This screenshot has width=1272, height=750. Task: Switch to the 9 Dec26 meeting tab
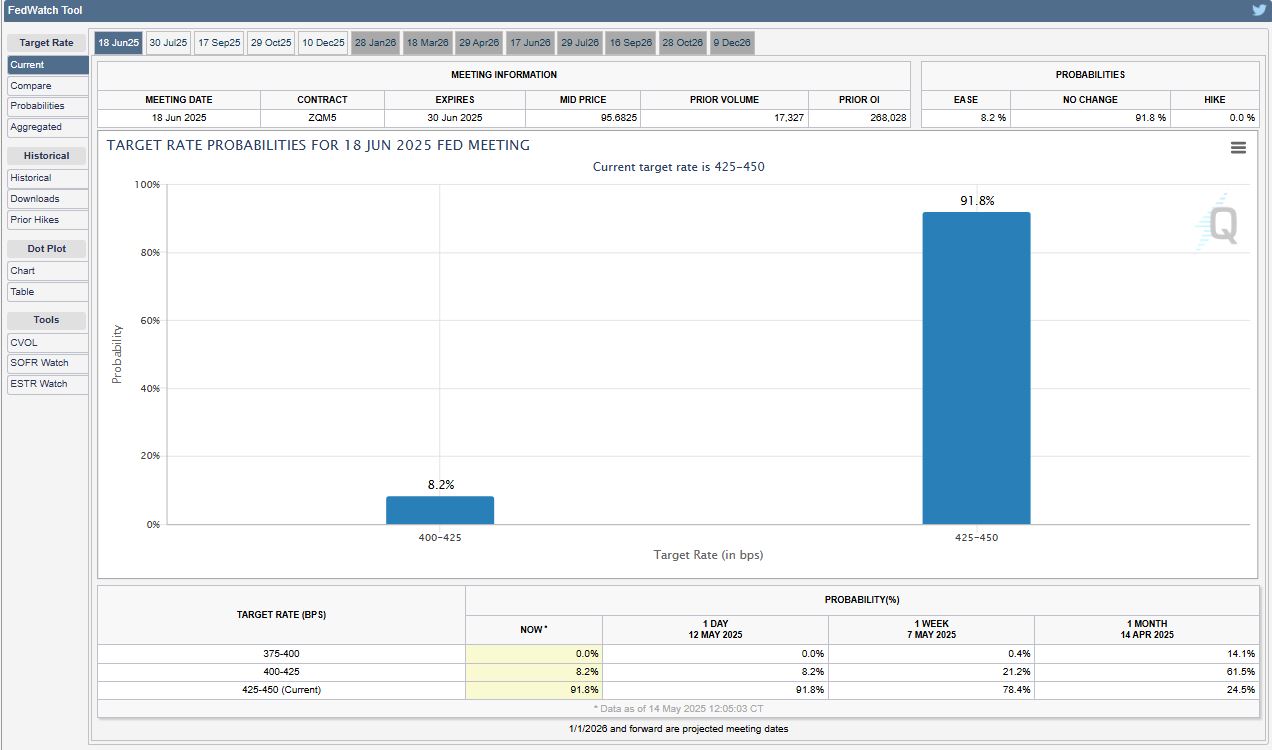click(732, 43)
